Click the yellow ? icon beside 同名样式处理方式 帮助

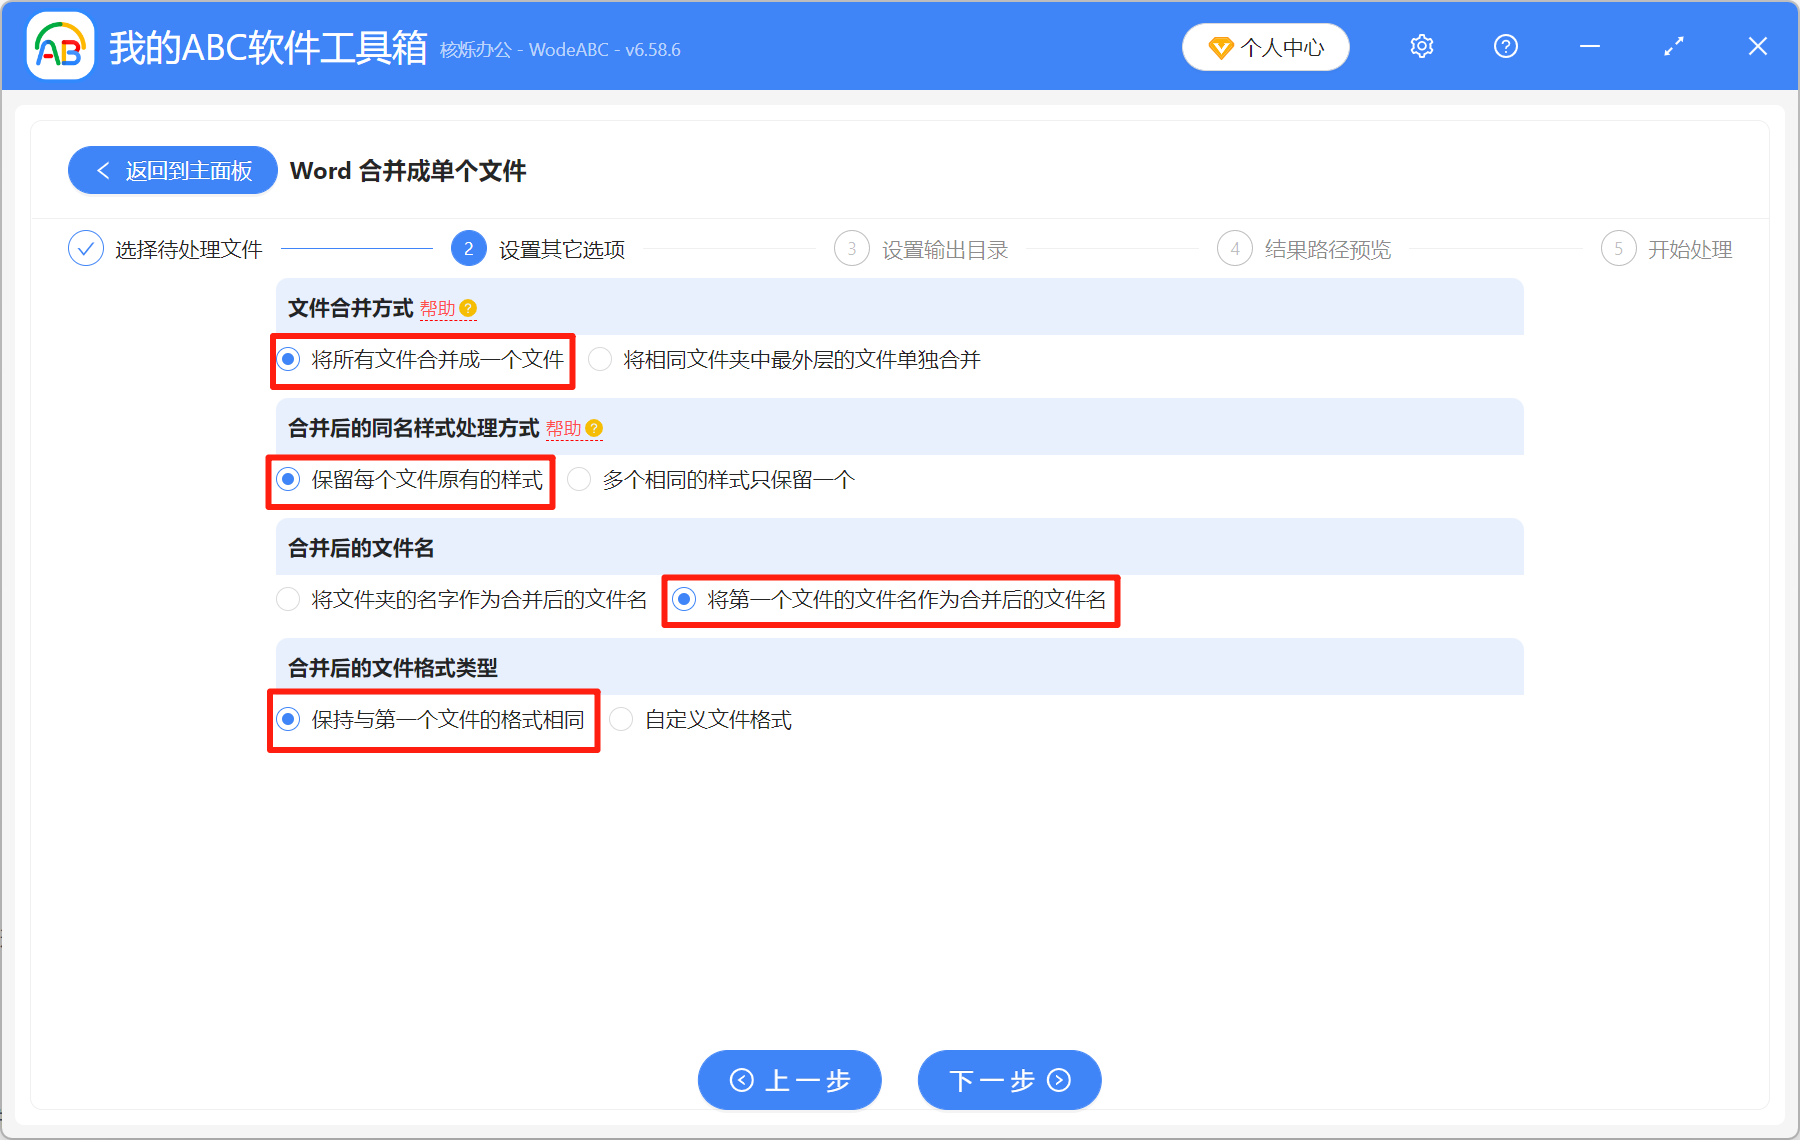595,428
